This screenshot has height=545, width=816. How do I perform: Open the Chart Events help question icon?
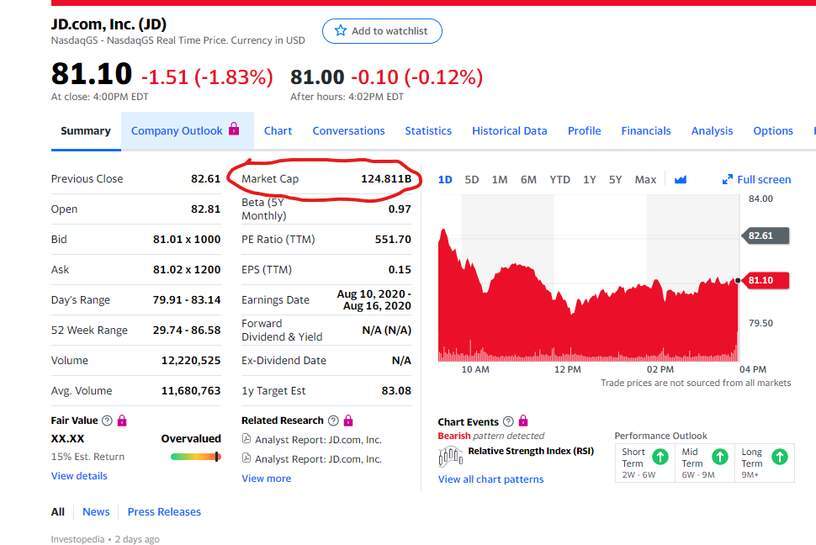[508, 422]
